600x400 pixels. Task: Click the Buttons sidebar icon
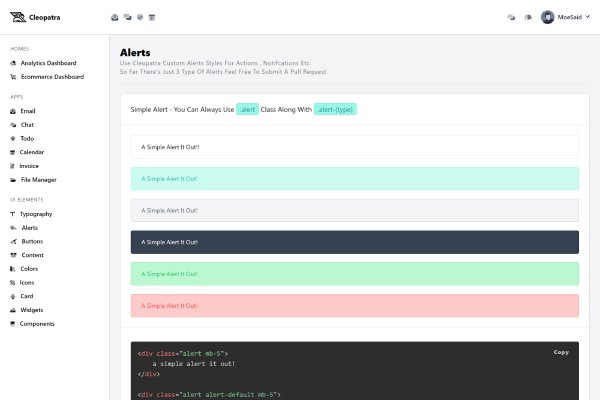pos(13,242)
